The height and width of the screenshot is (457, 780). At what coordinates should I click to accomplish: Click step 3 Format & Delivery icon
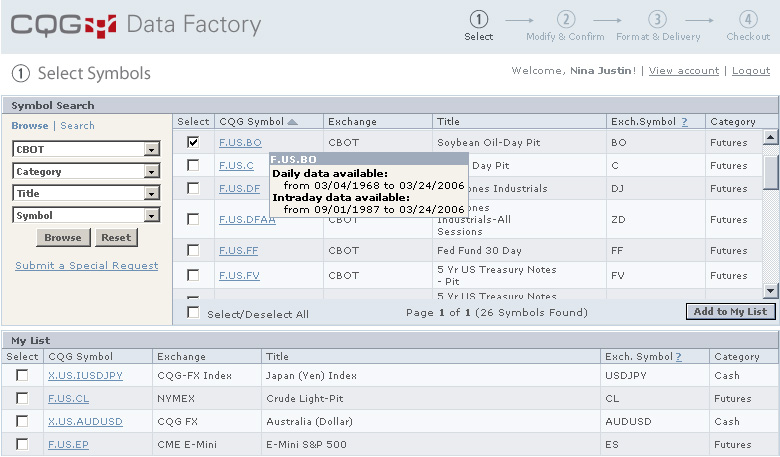click(657, 19)
